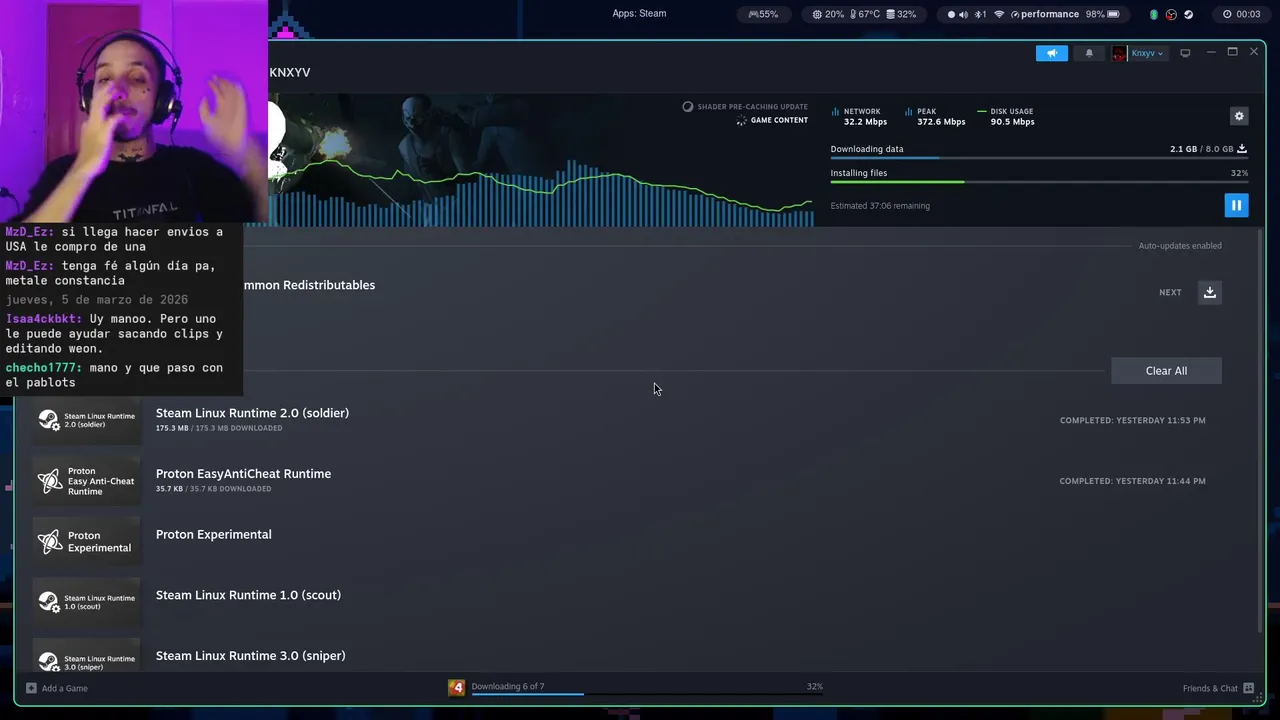Click the Peak 372.6 Mbps stat
1280x720 pixels.
(935, 117)
